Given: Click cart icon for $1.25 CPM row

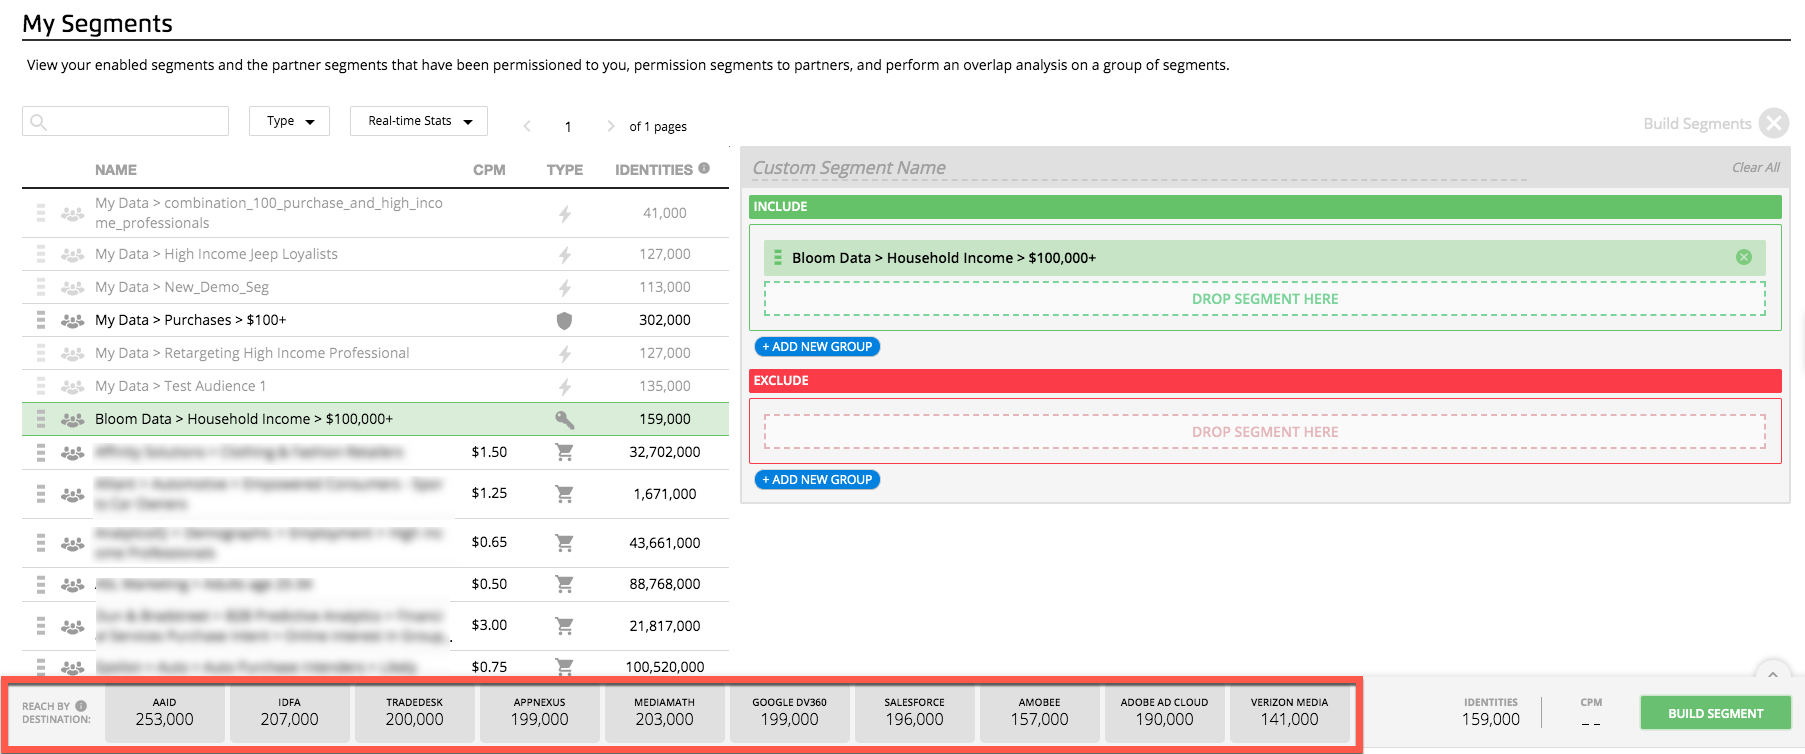Looking at the screenshot, I should point(564,494).
